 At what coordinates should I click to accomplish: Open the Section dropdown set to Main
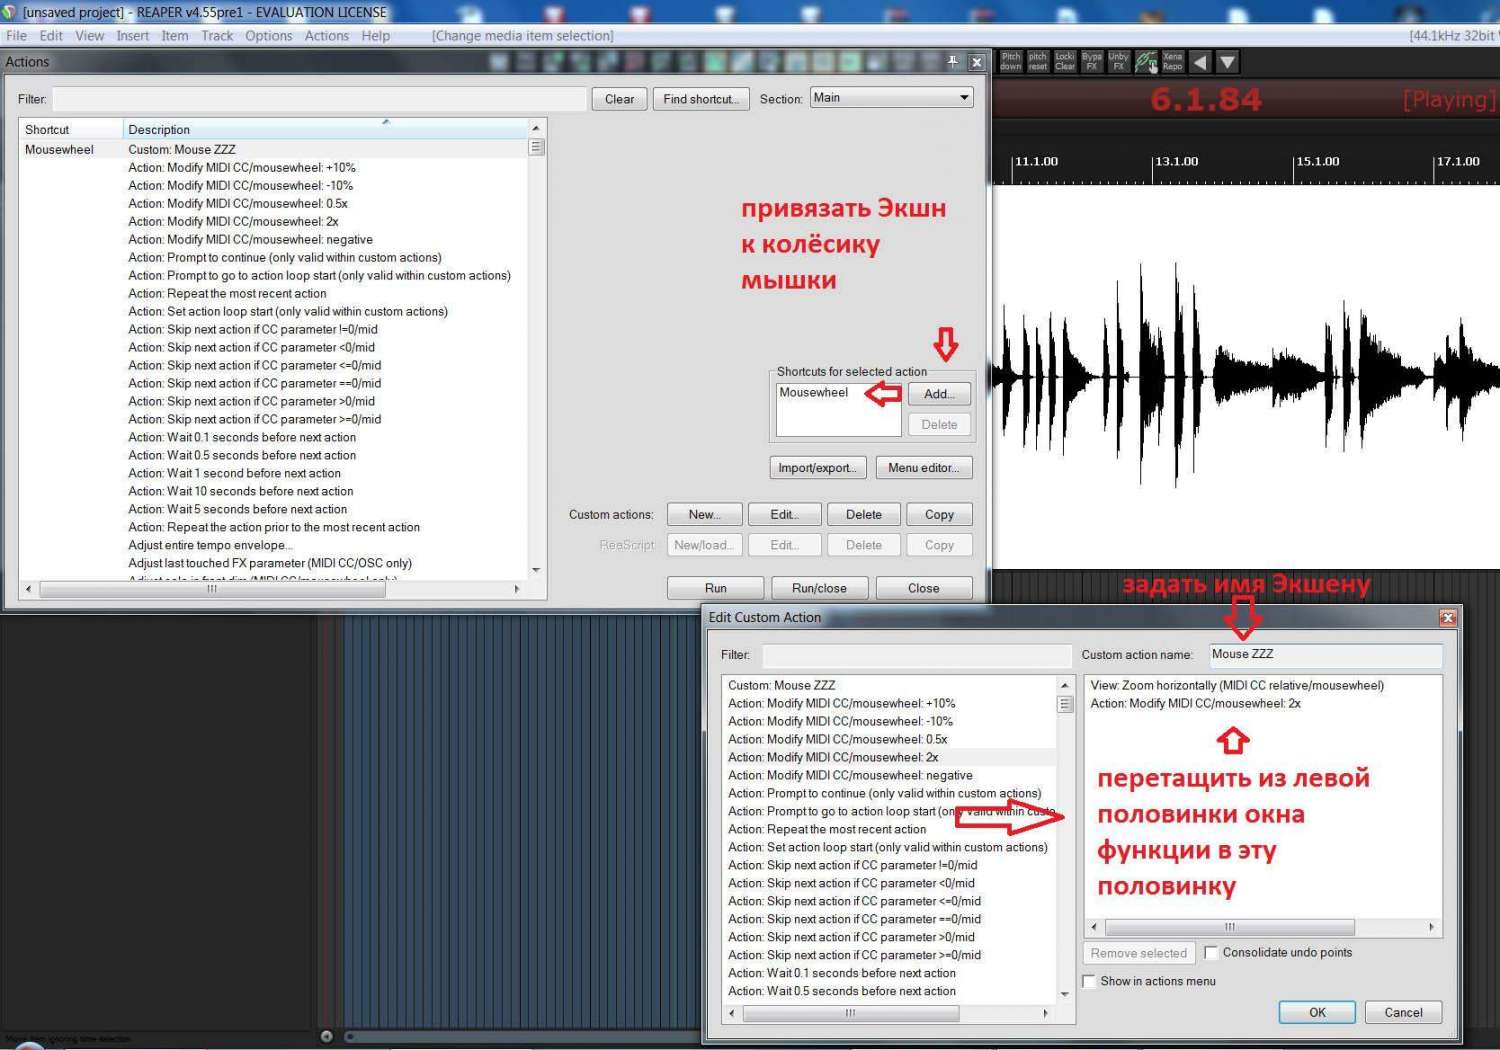tap(891, 98)
